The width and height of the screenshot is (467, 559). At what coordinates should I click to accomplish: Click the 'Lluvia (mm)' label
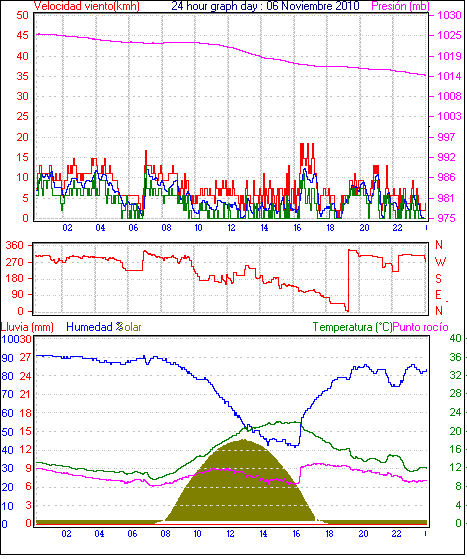pyautogui.click(x=27, y=327)
